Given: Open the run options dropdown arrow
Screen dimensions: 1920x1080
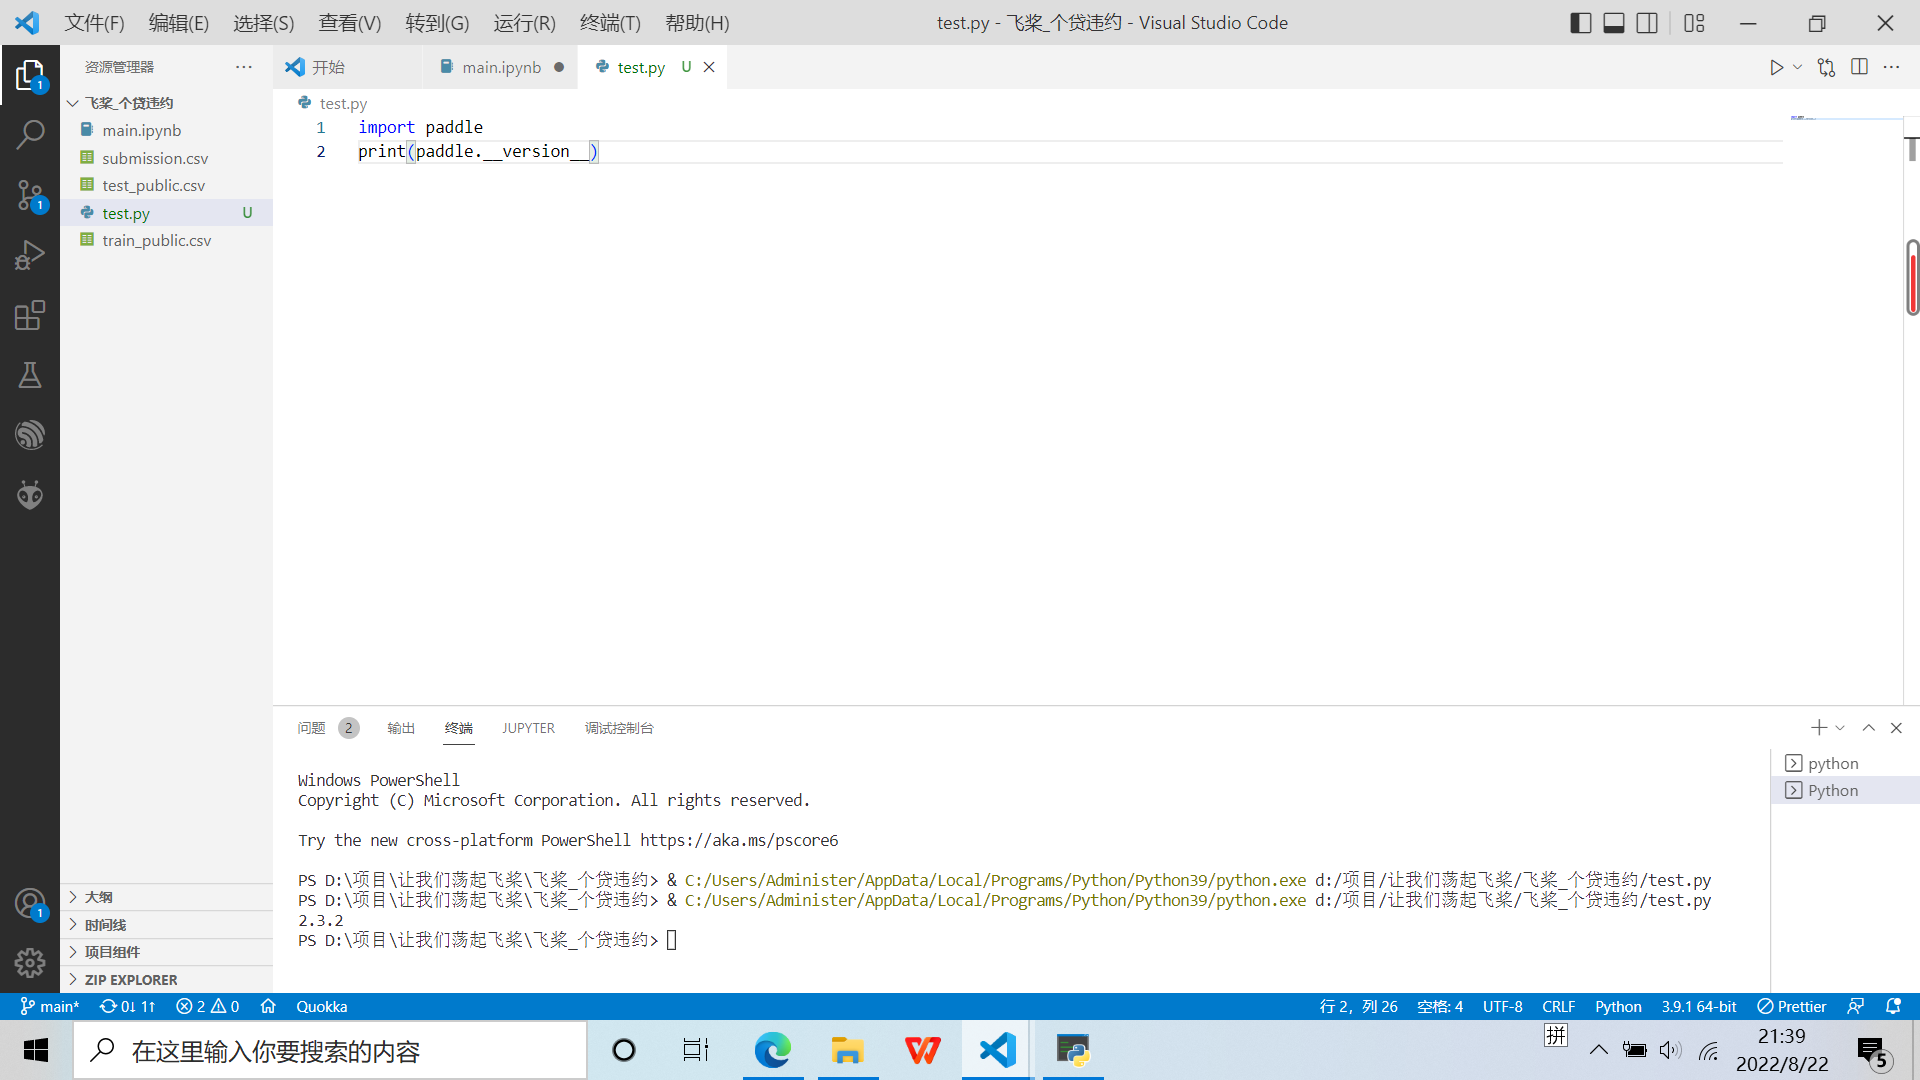Looking at the screenshot, I should (1799, 67).
